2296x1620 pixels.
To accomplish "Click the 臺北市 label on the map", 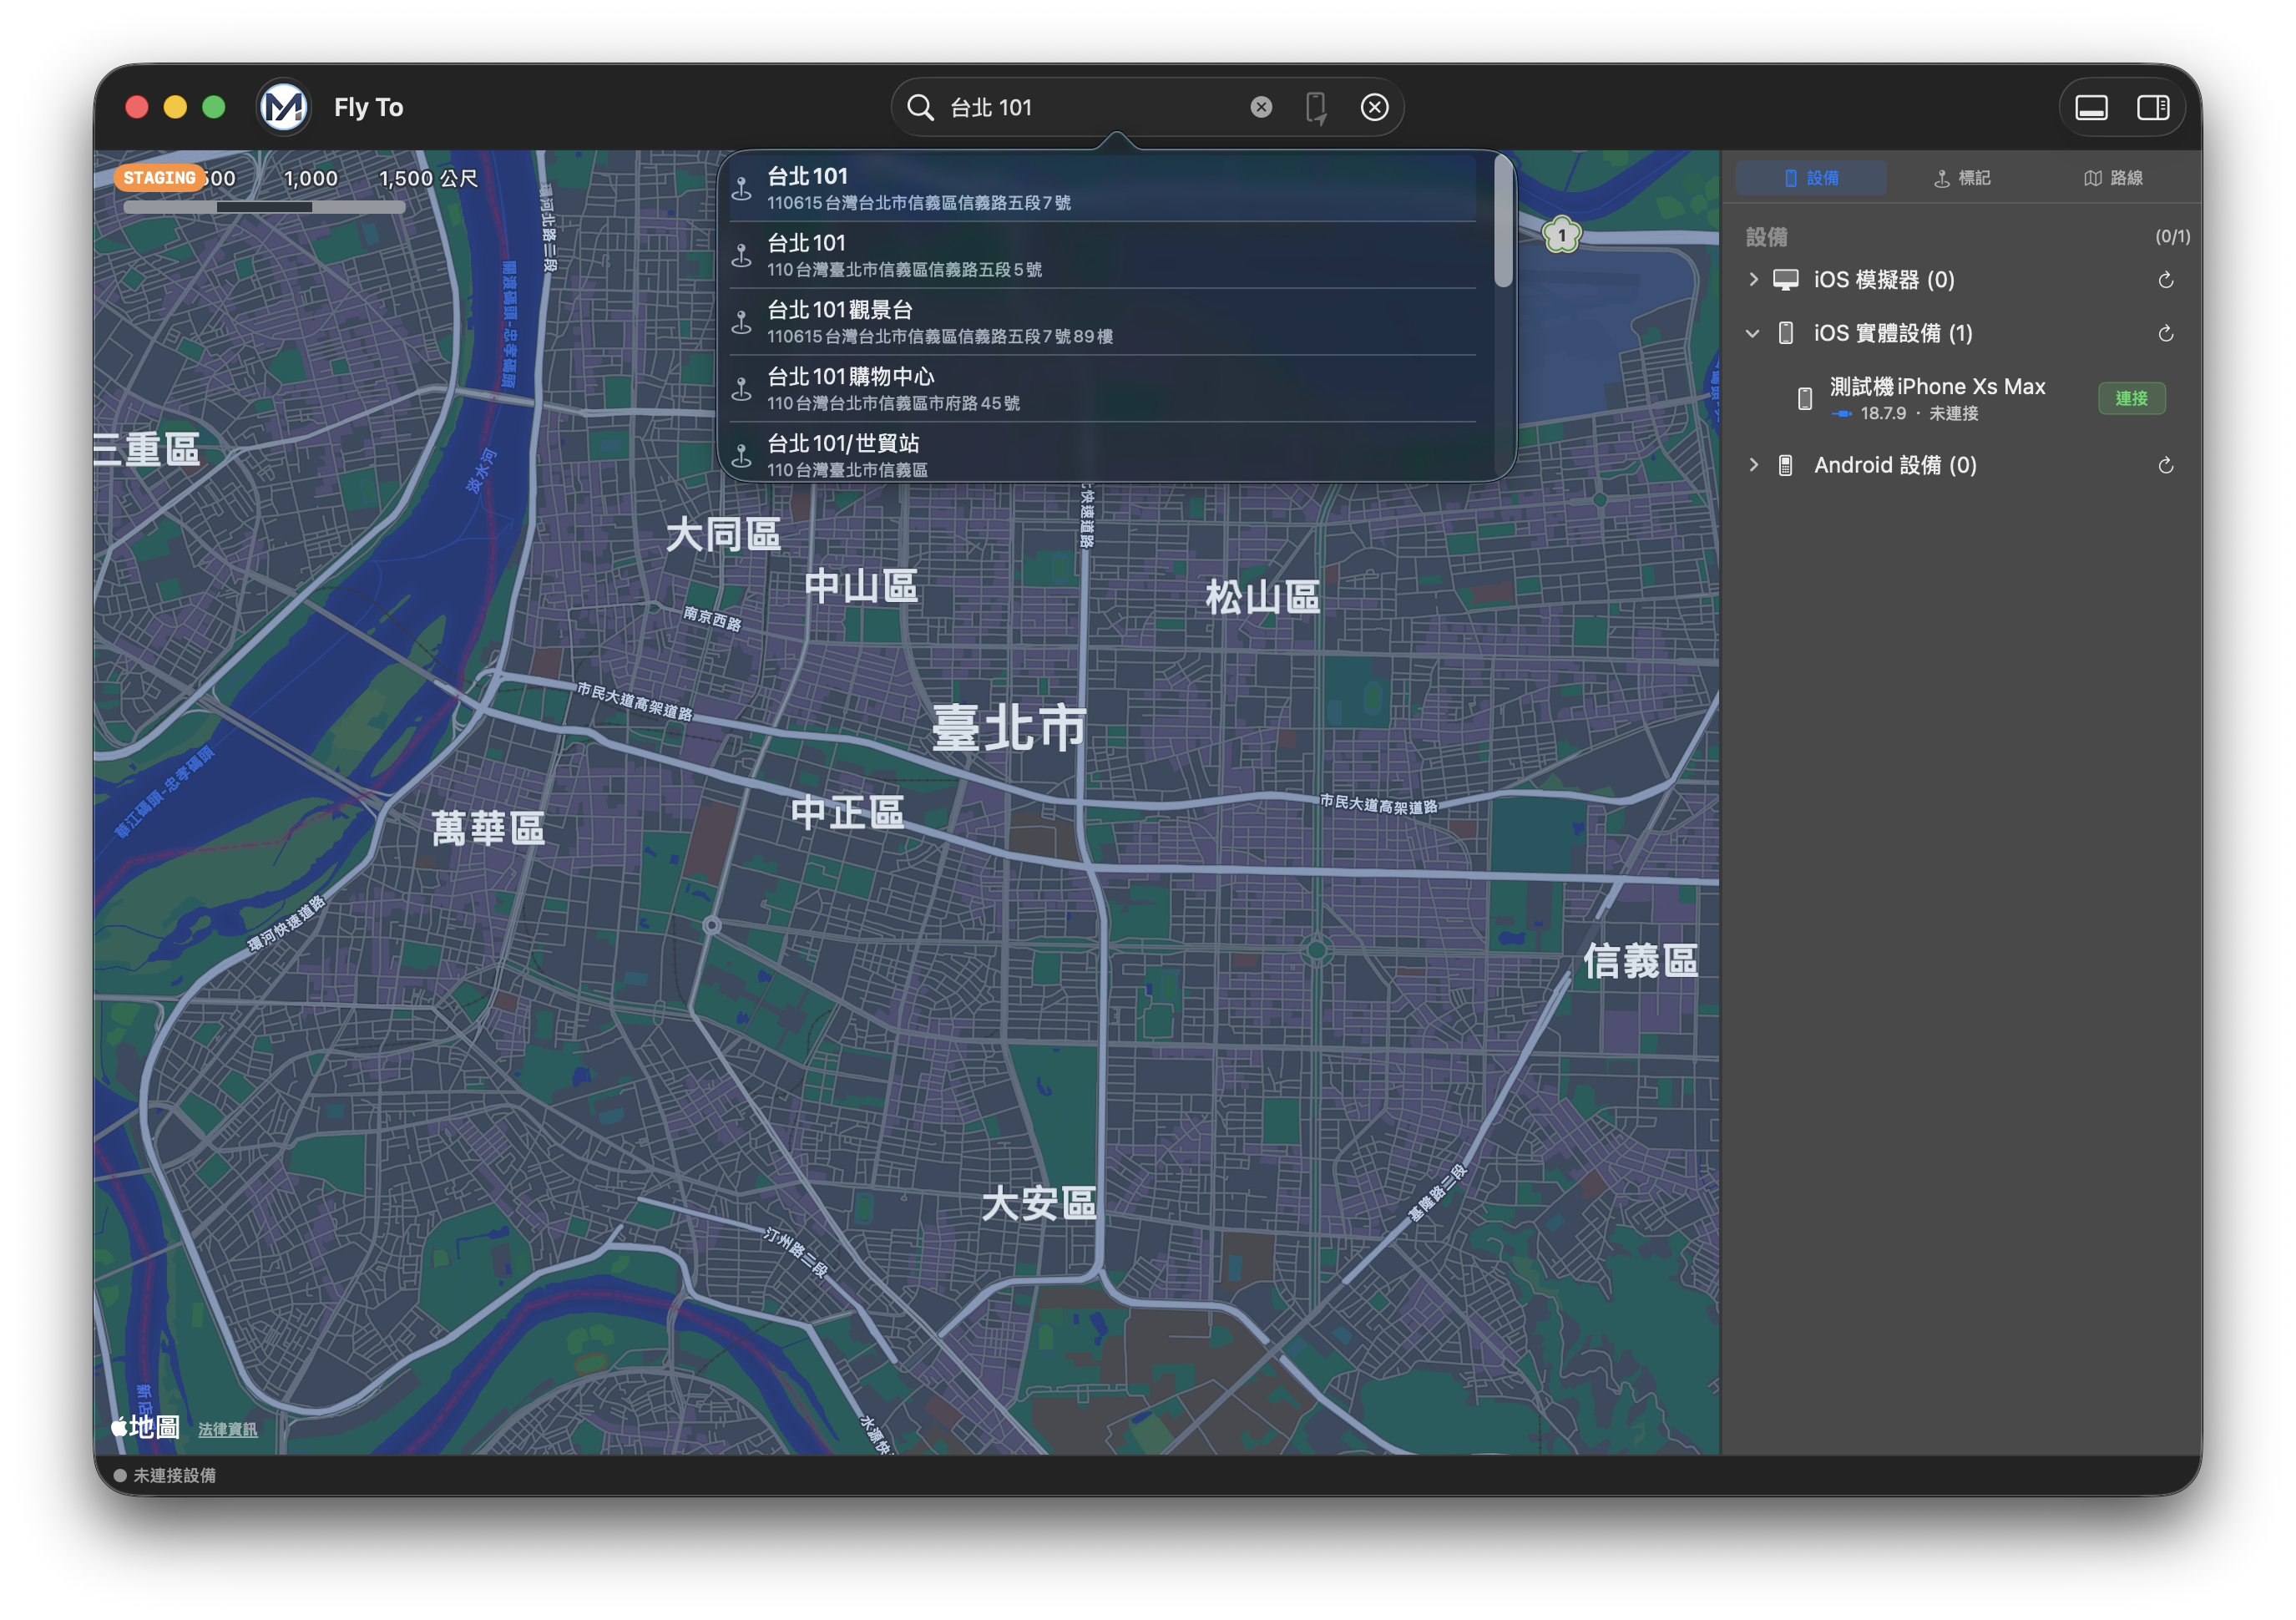I will click(x=1008, y=728).
